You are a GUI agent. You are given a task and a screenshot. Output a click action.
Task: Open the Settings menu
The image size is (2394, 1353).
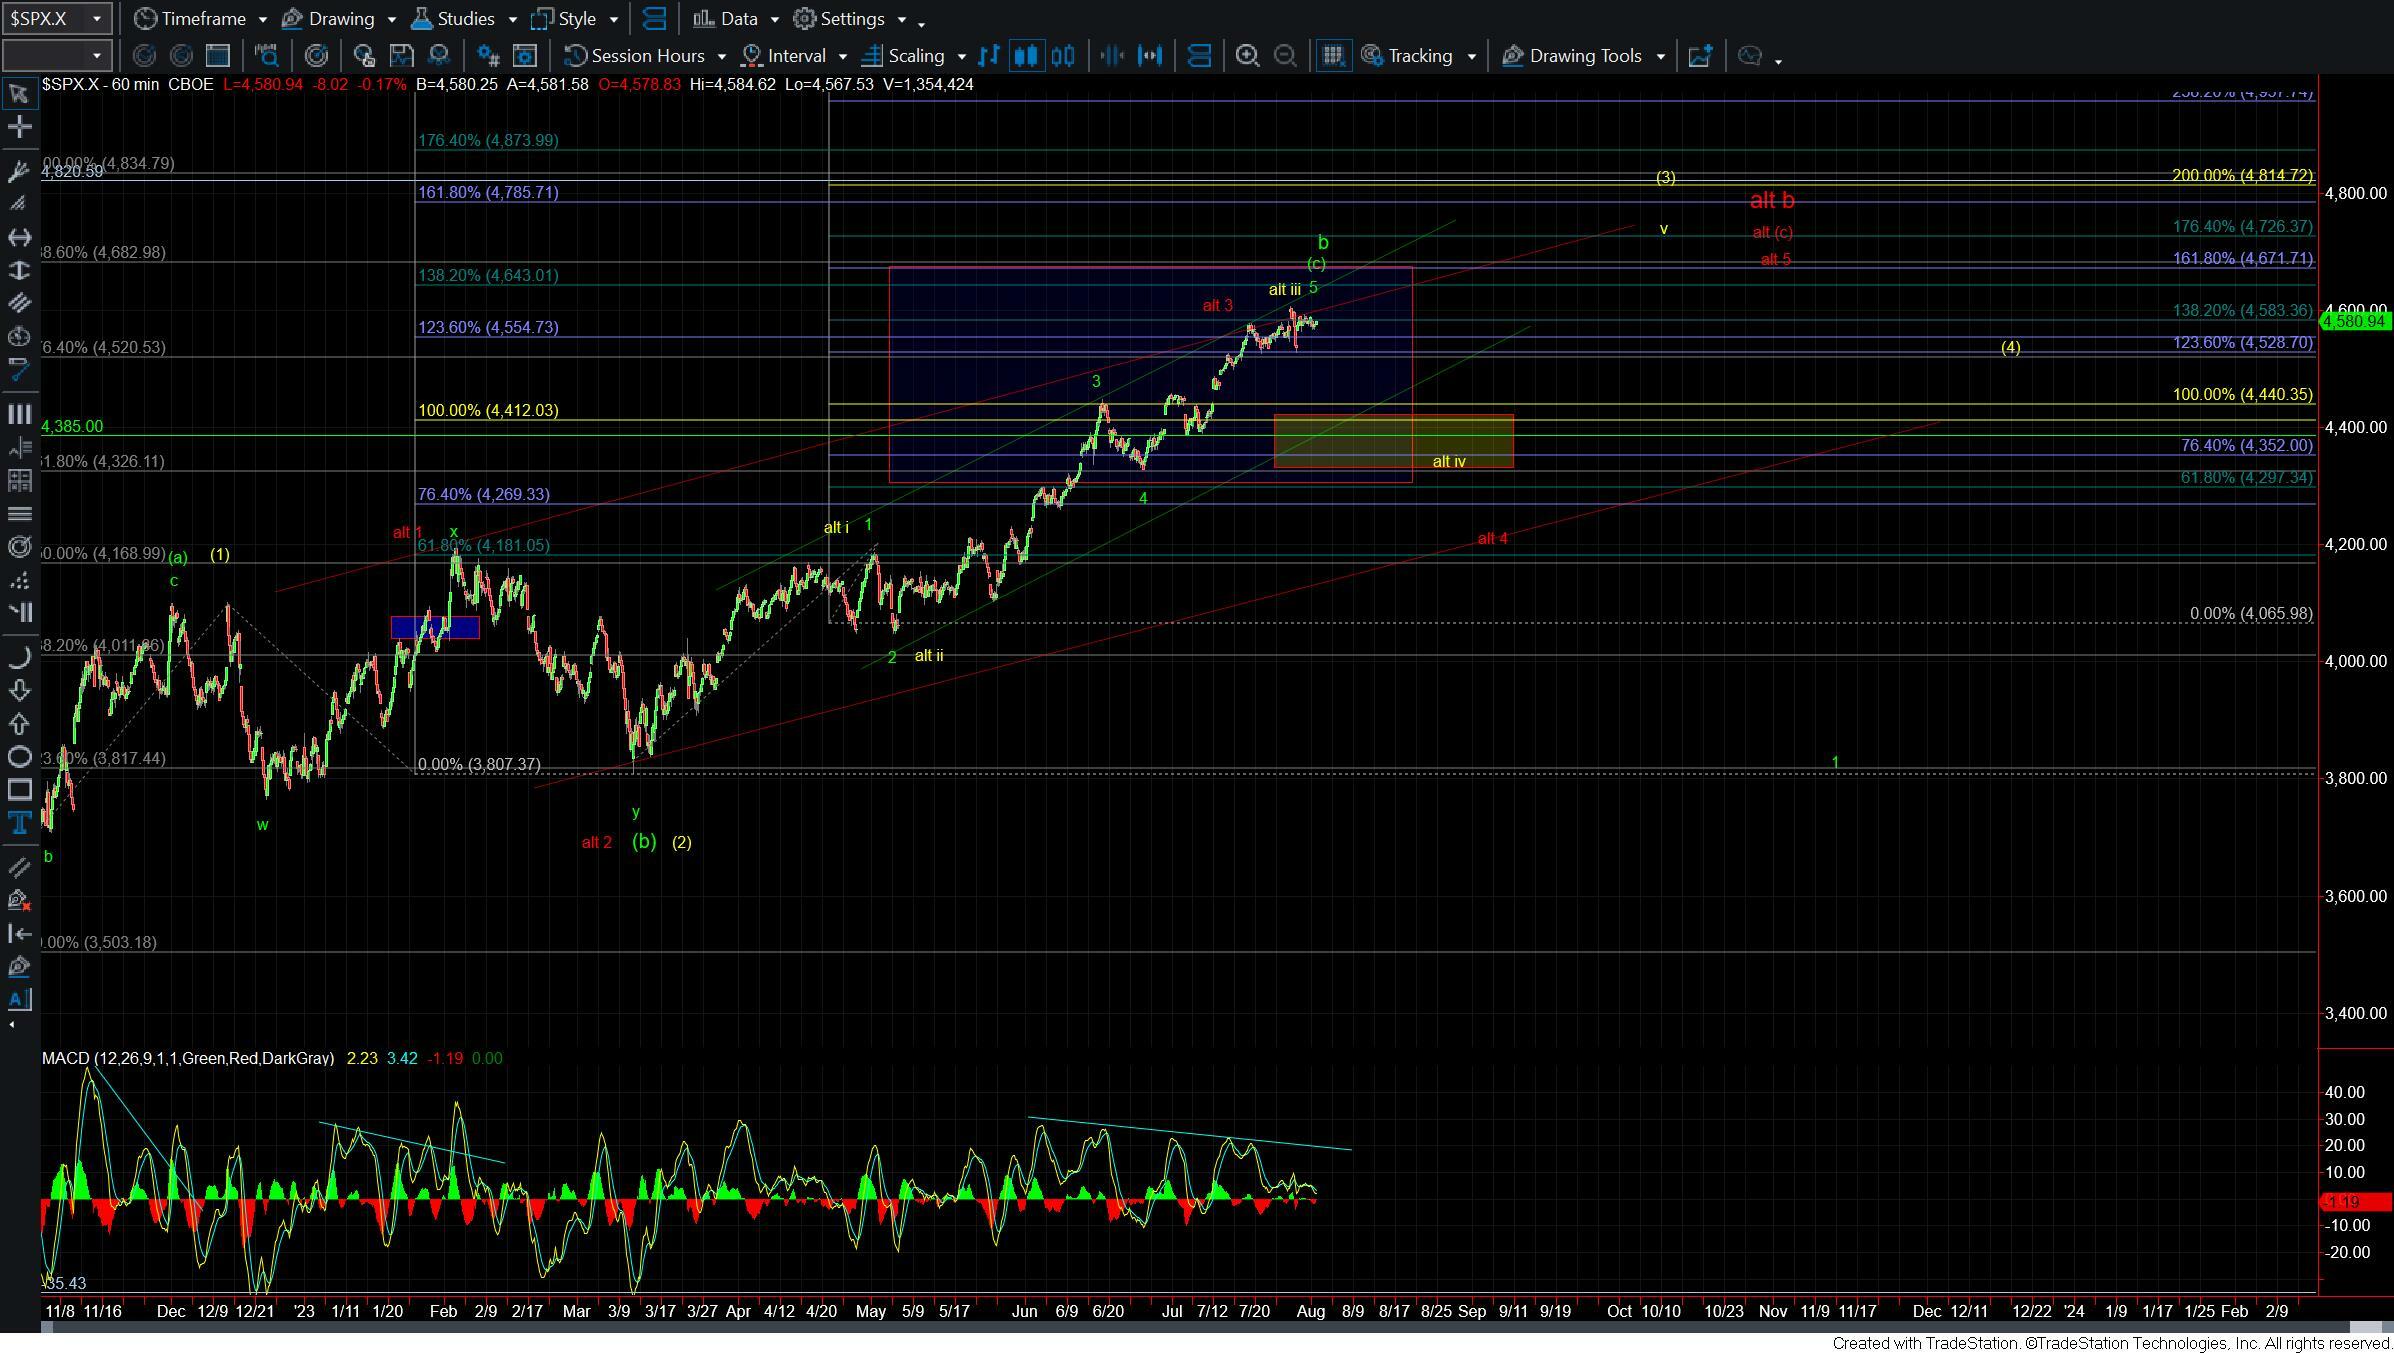(840, 19)
